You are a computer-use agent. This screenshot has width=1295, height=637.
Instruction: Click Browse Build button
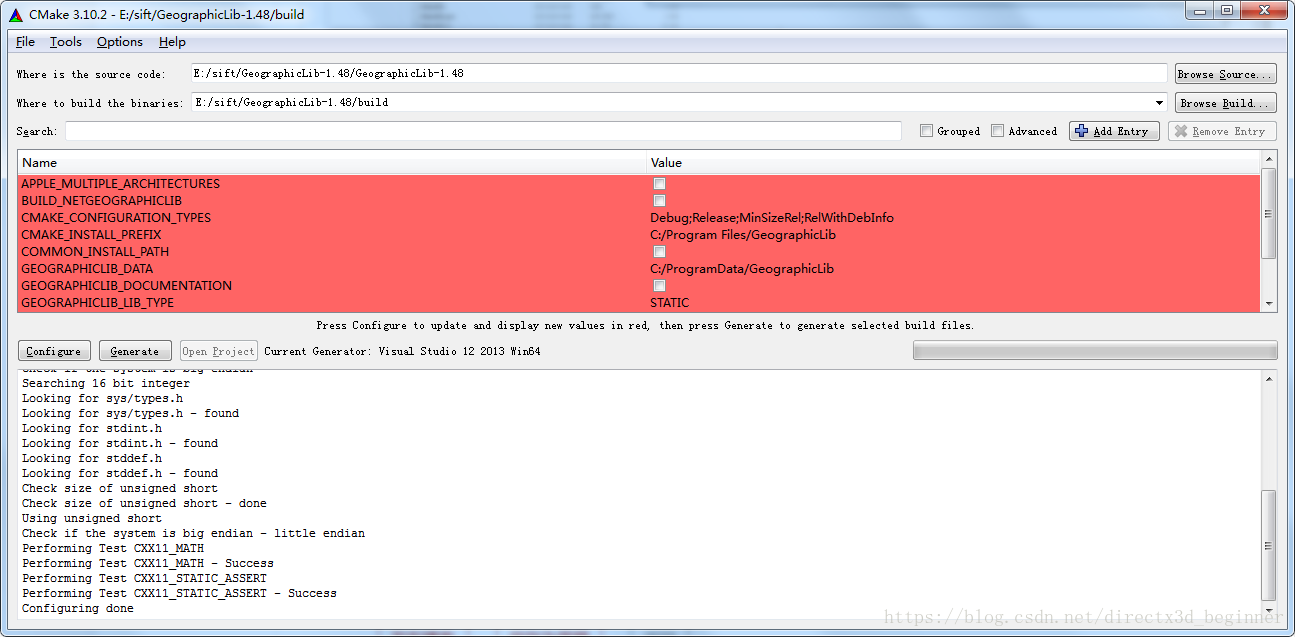1224,103
